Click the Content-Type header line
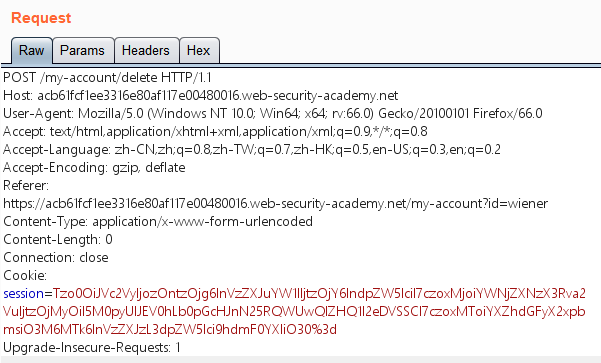Viewport: 601px width, 363px height. click(158, 222)
